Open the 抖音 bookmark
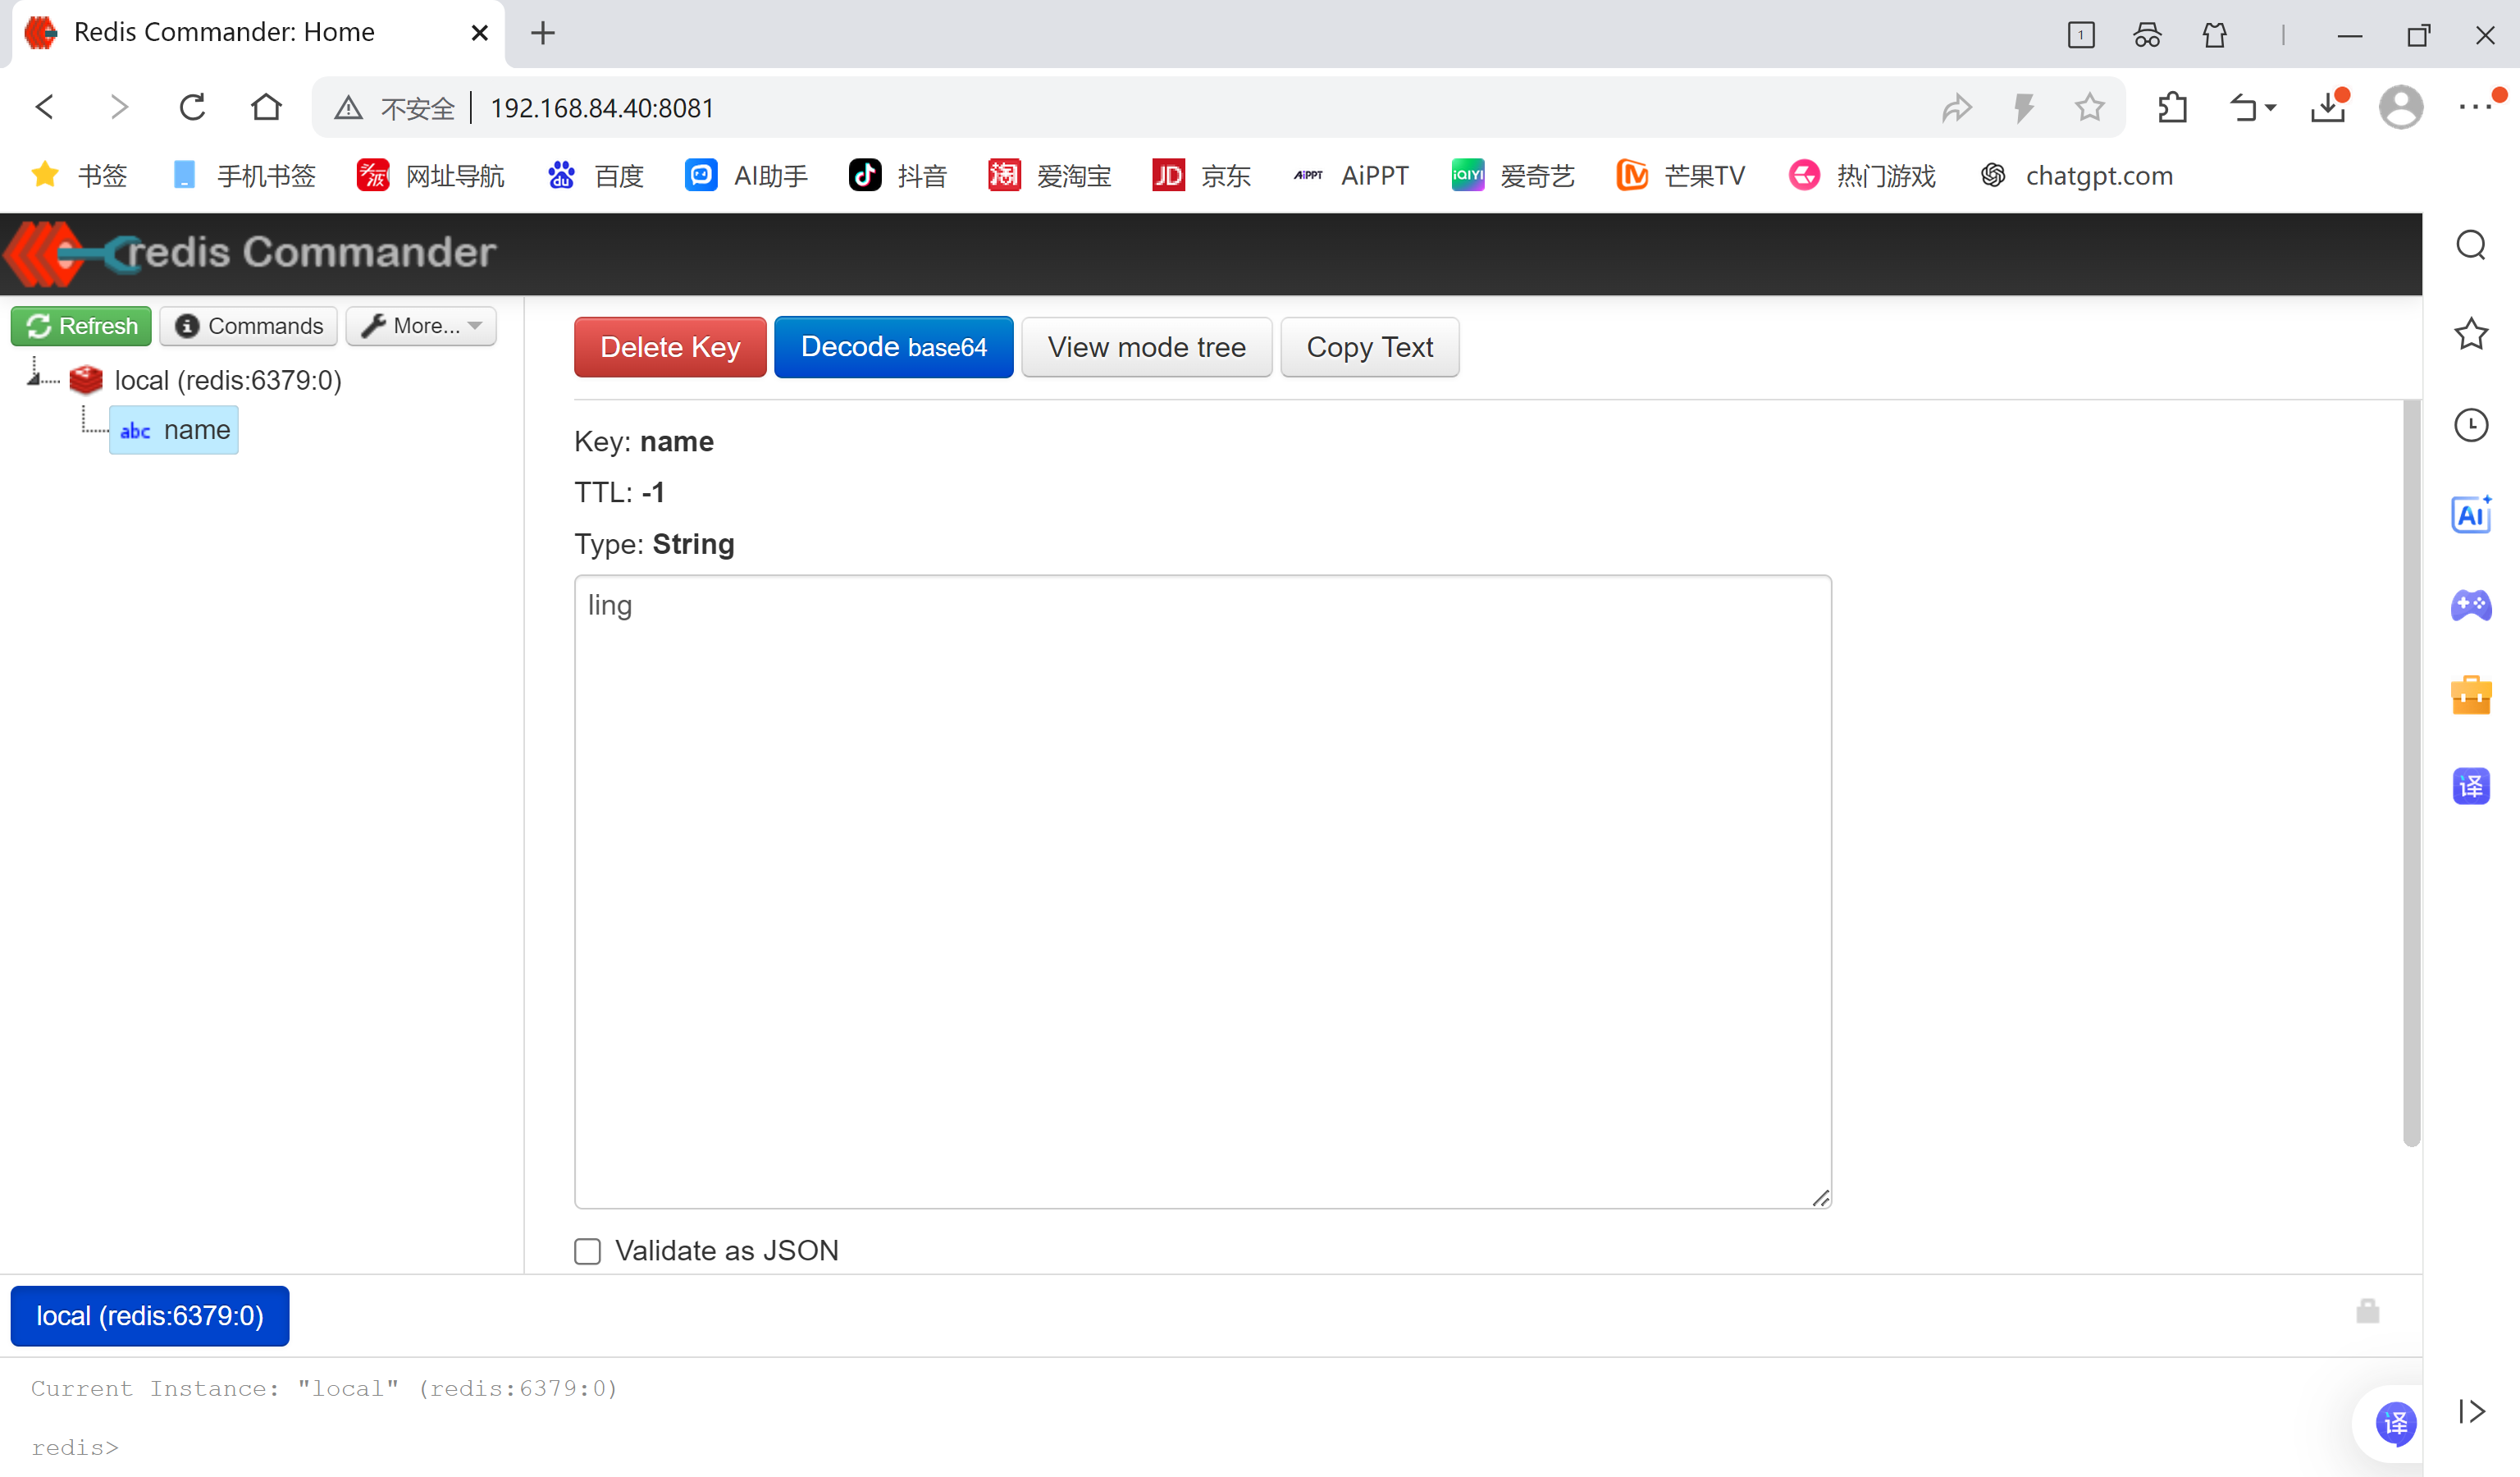 pyautogui.click(x=898, y=176)
